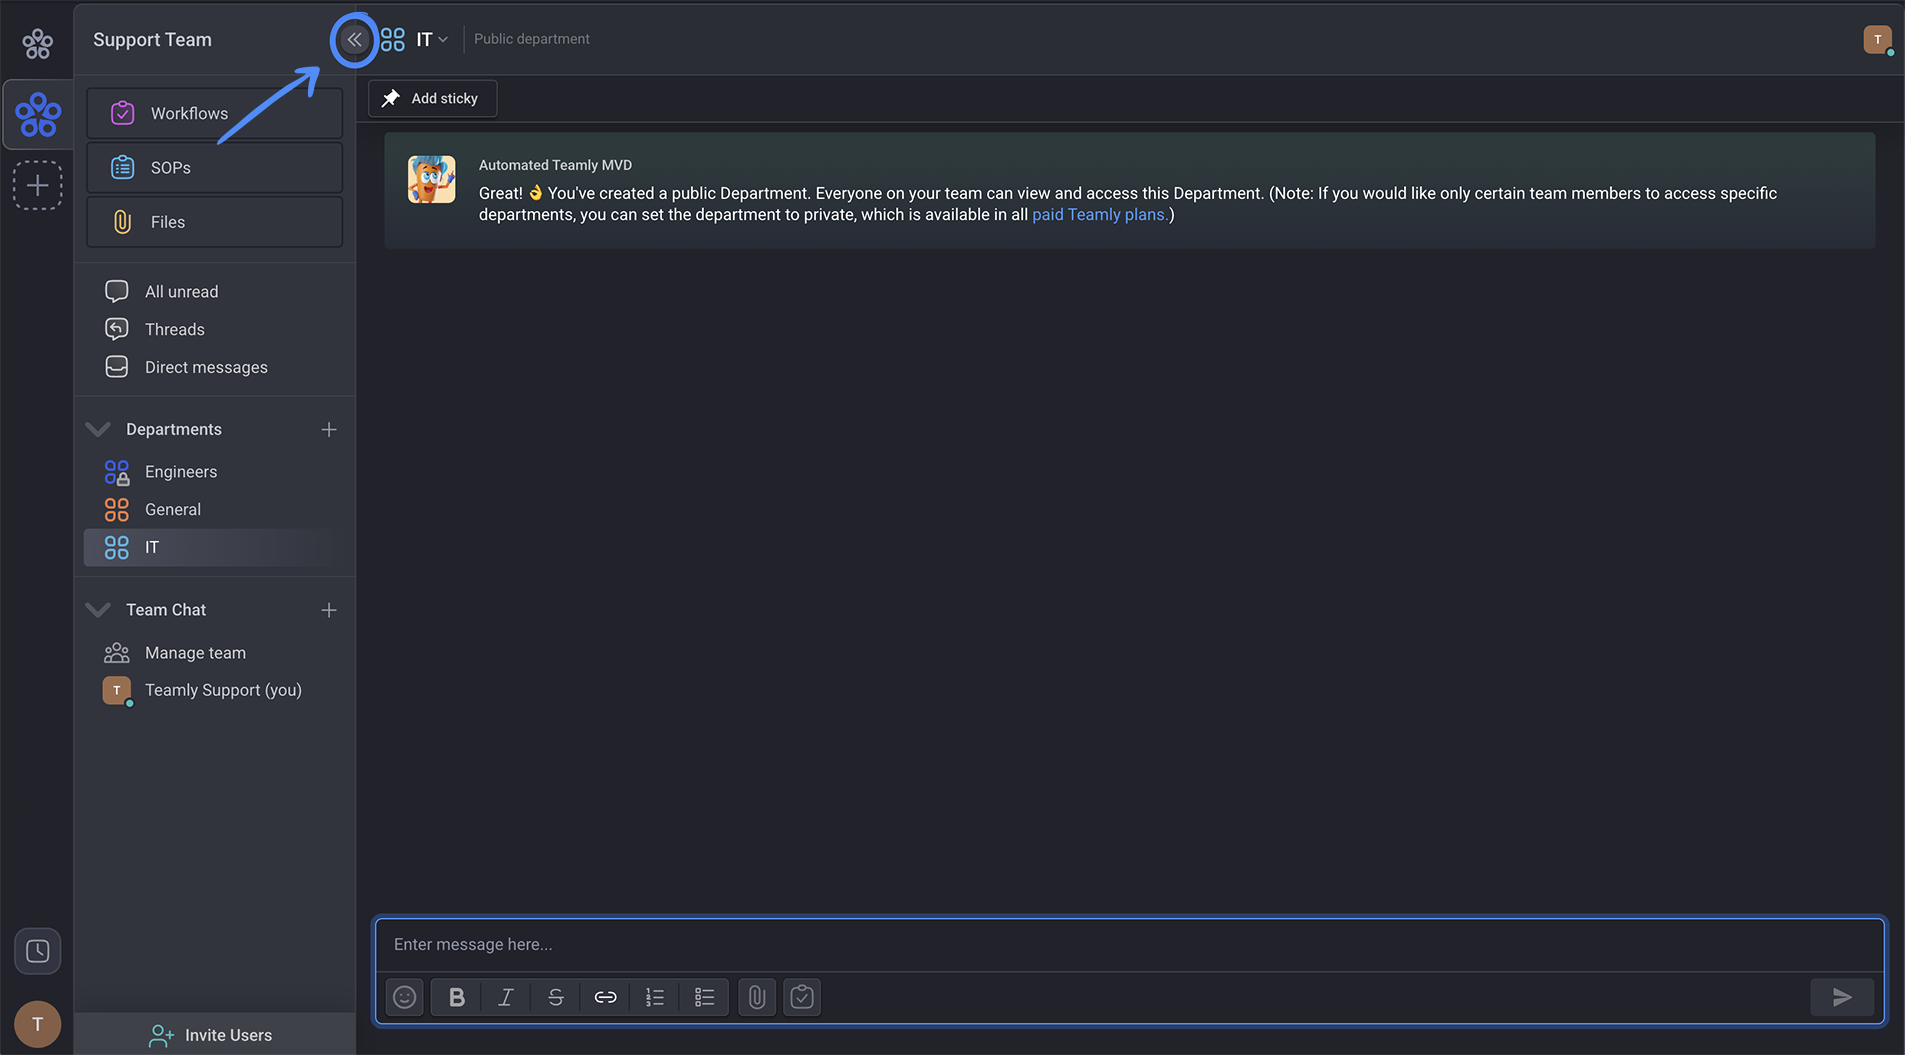Select the IT department in sidebar
This screenshot has width=1905, height=1055.
pos(214,547)
